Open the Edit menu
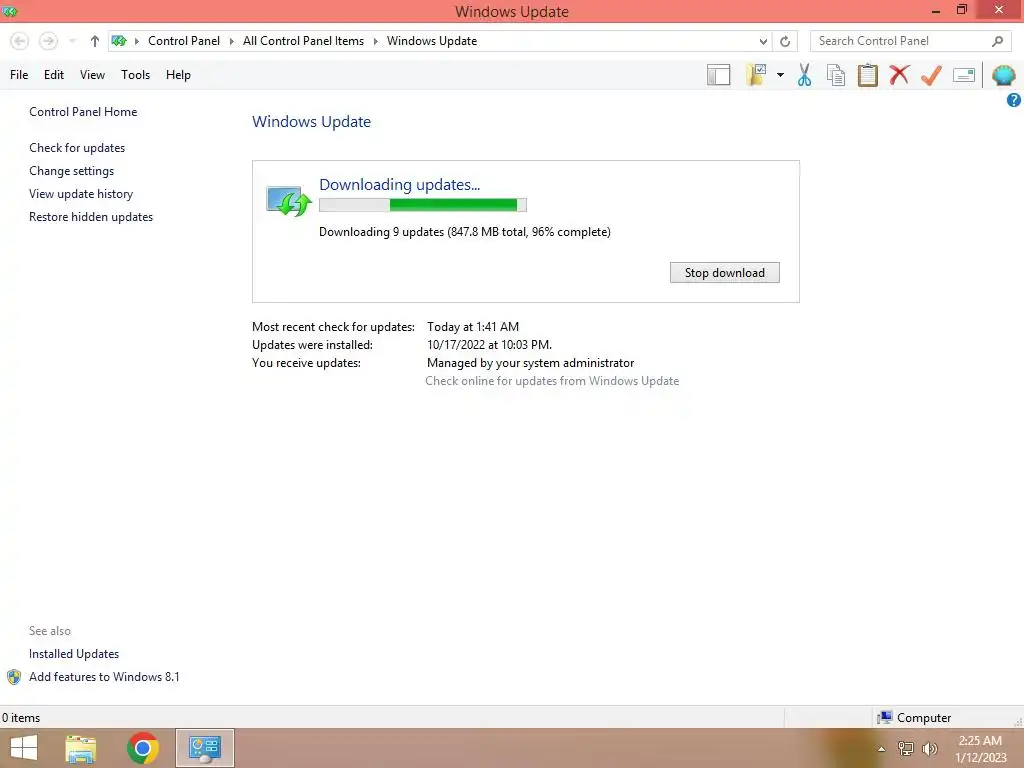This screenshot has height=768, width=1024. point(54,75)
